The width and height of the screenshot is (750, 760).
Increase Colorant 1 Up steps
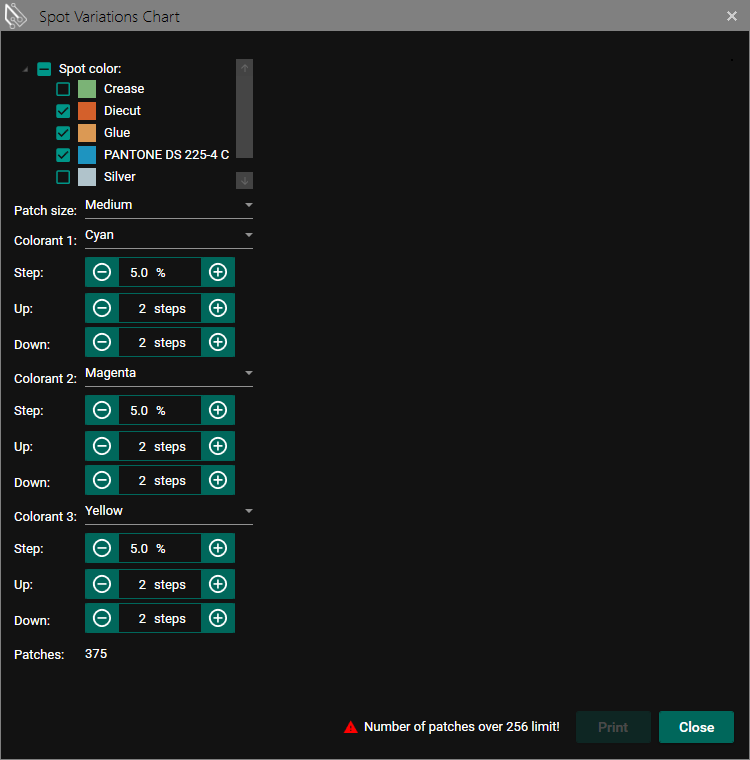(x=218, y=308)
